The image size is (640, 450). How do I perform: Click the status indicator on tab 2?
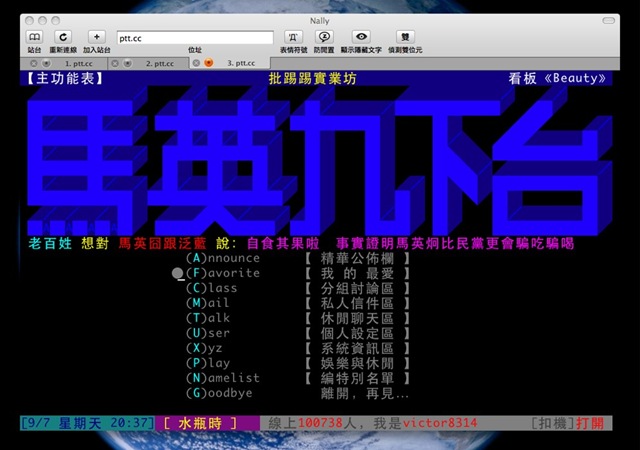(128, 63)
